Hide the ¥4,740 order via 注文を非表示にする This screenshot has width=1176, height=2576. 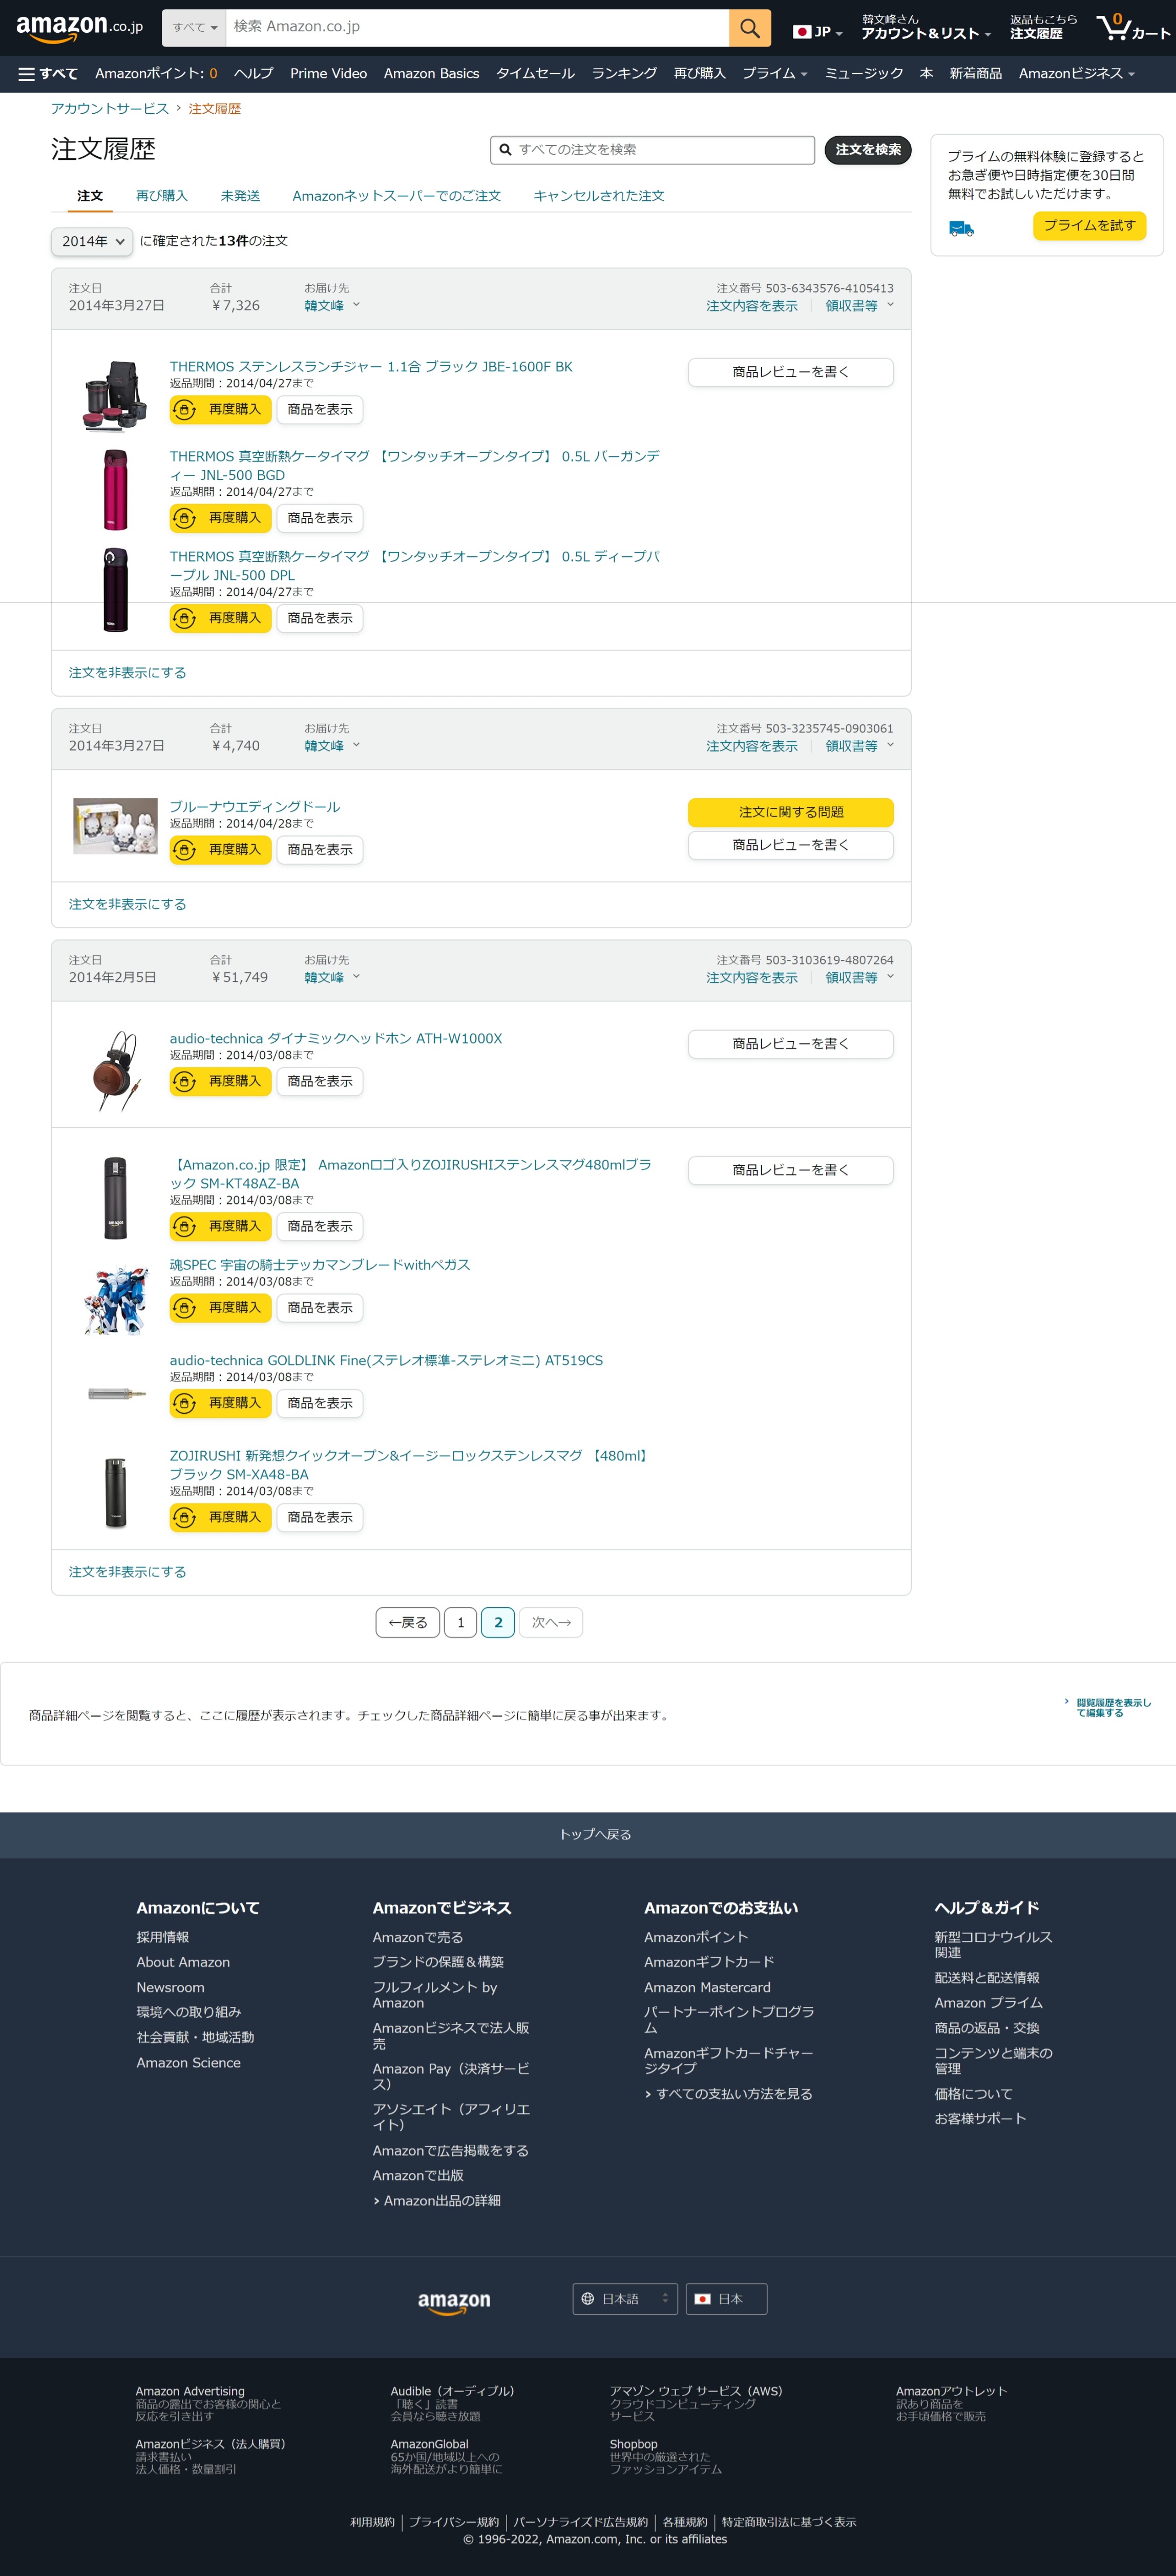(x=127, y=905)
